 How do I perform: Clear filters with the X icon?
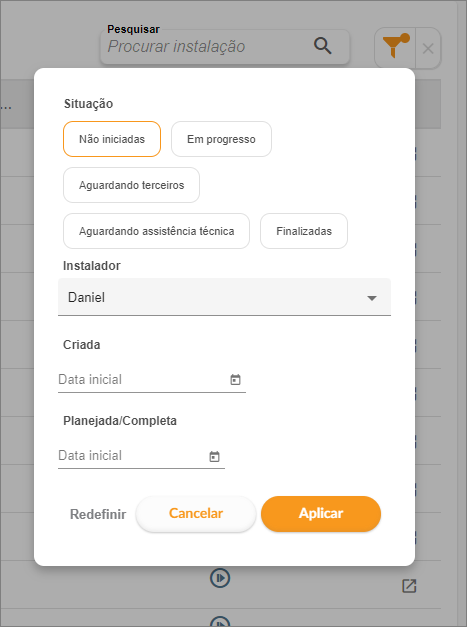click(x=428, y=49)
